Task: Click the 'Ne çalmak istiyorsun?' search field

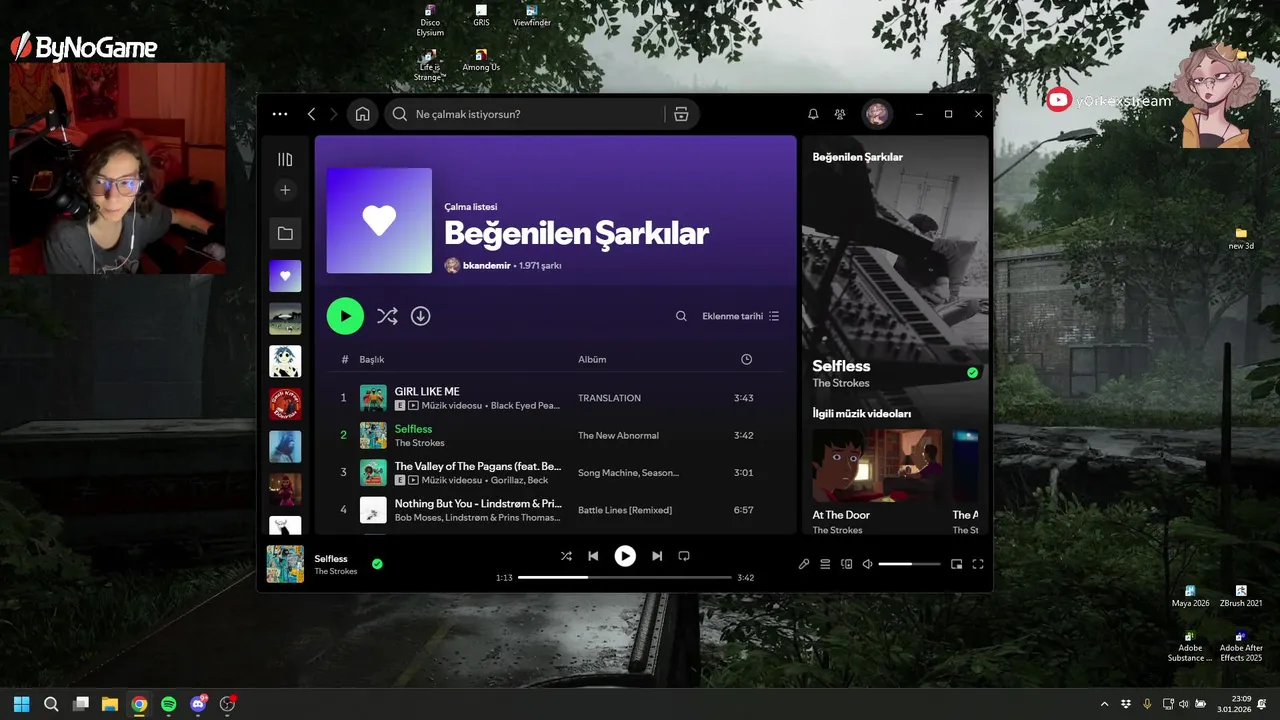Action: (525, 114)
